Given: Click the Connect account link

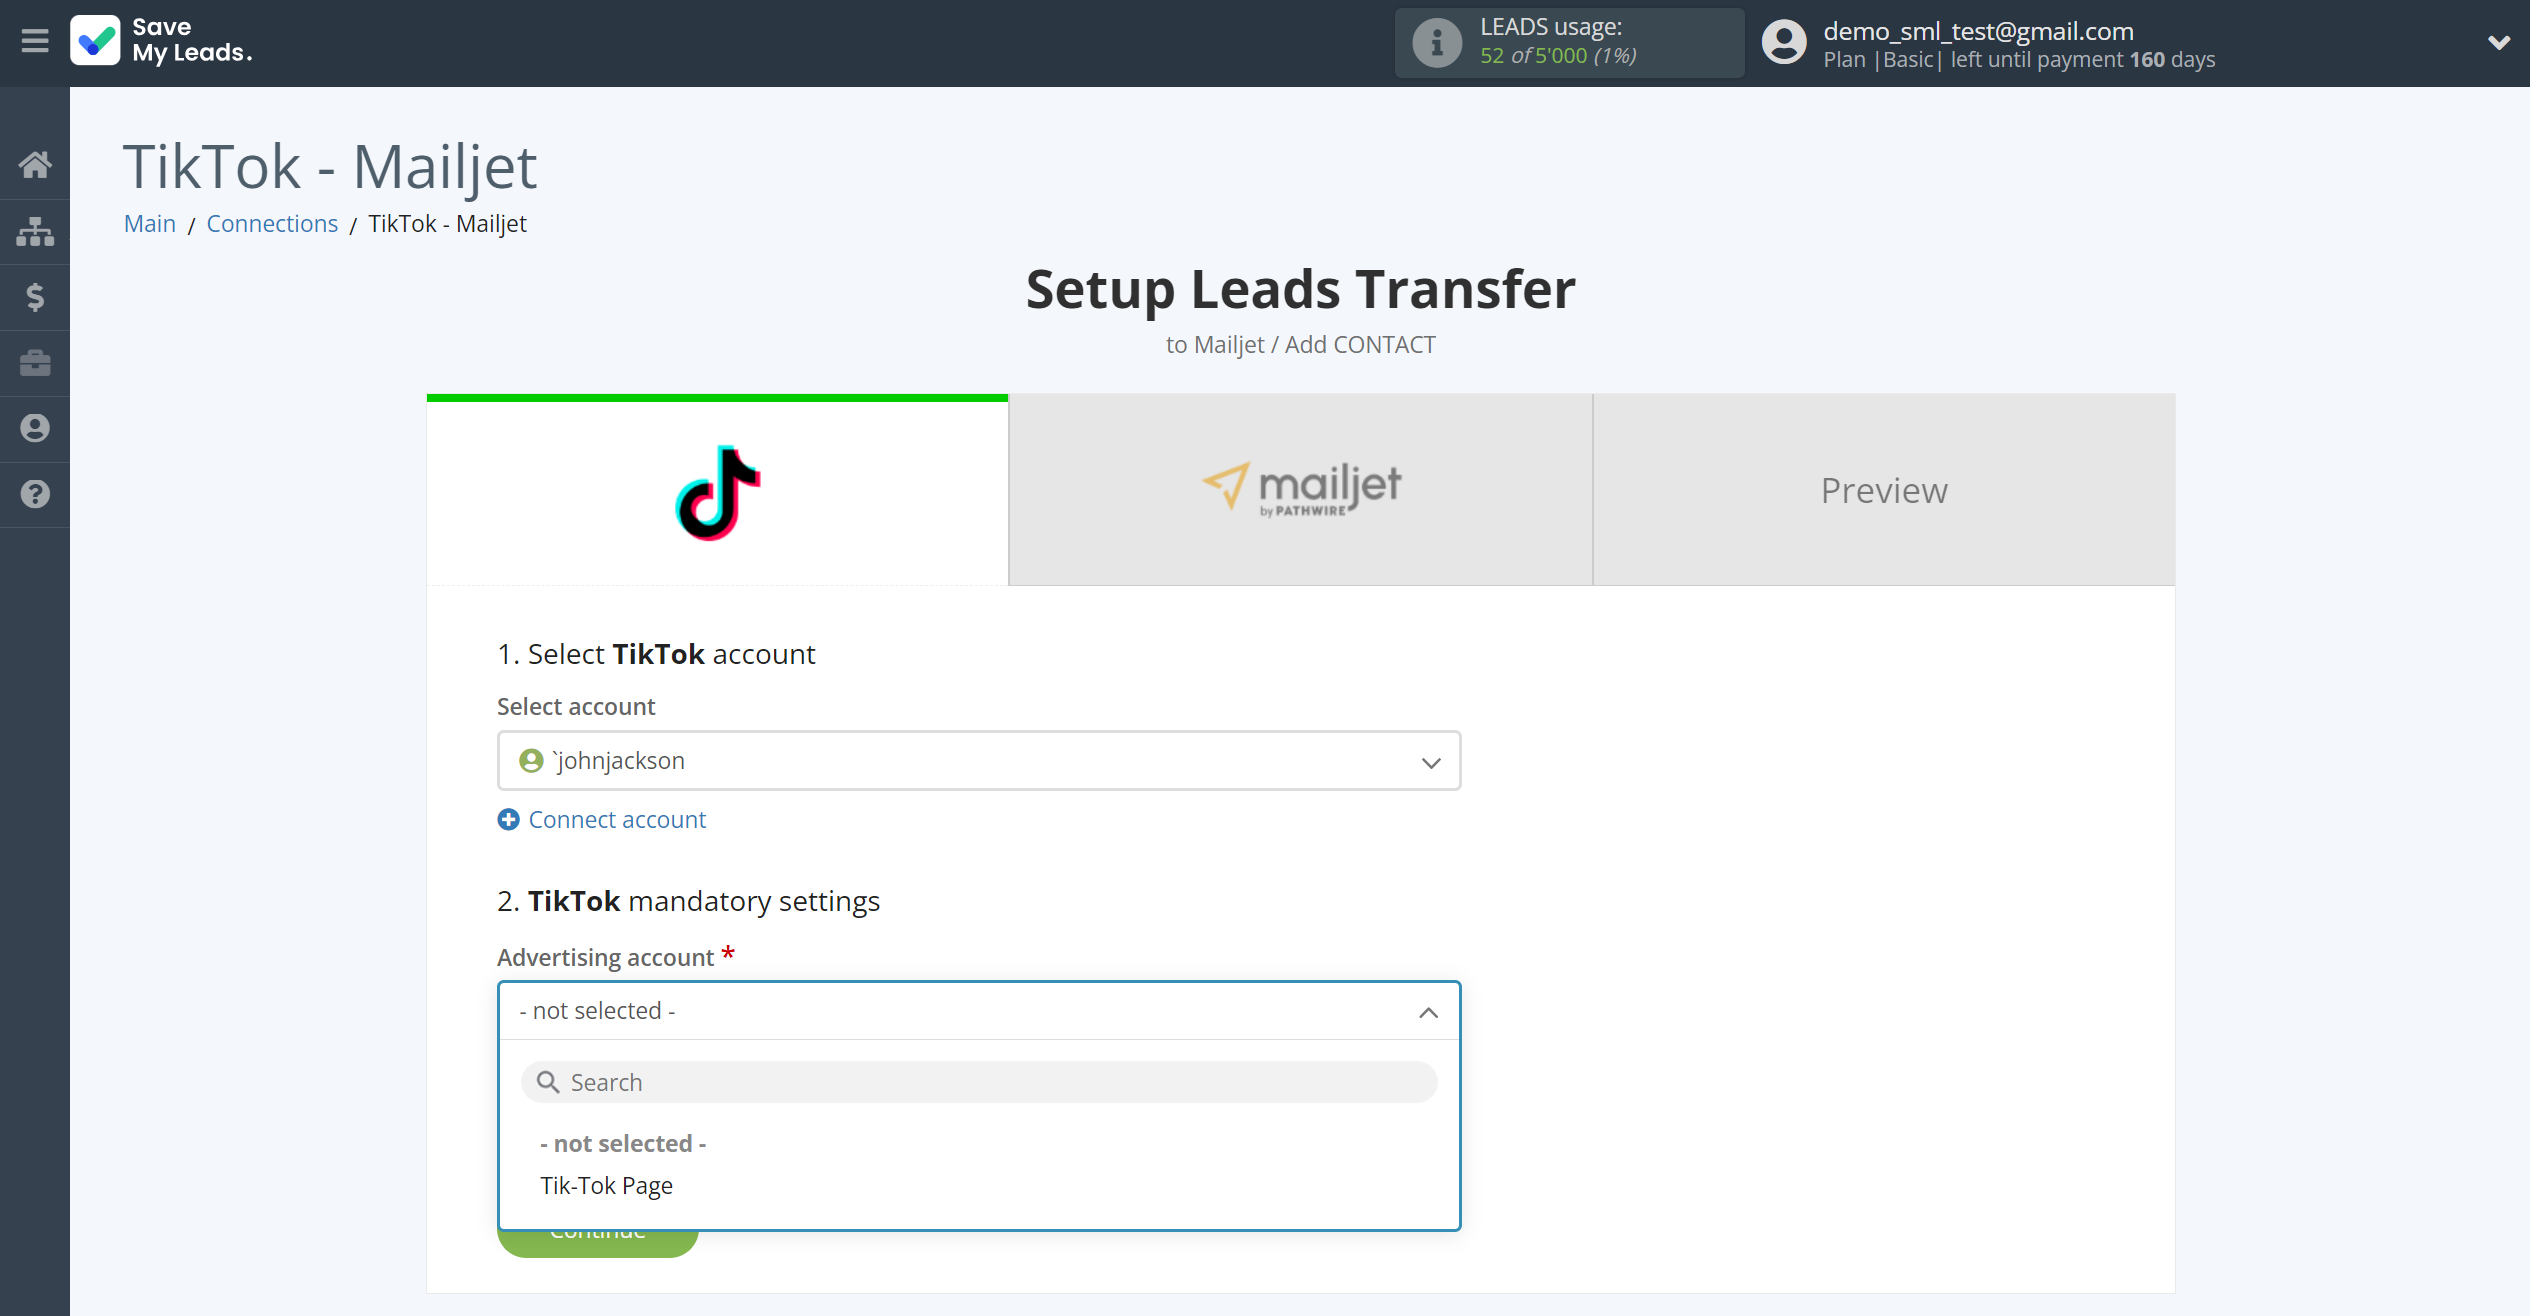Looking at the screenshot, I should pyautogui.click(x=601, y=819).
